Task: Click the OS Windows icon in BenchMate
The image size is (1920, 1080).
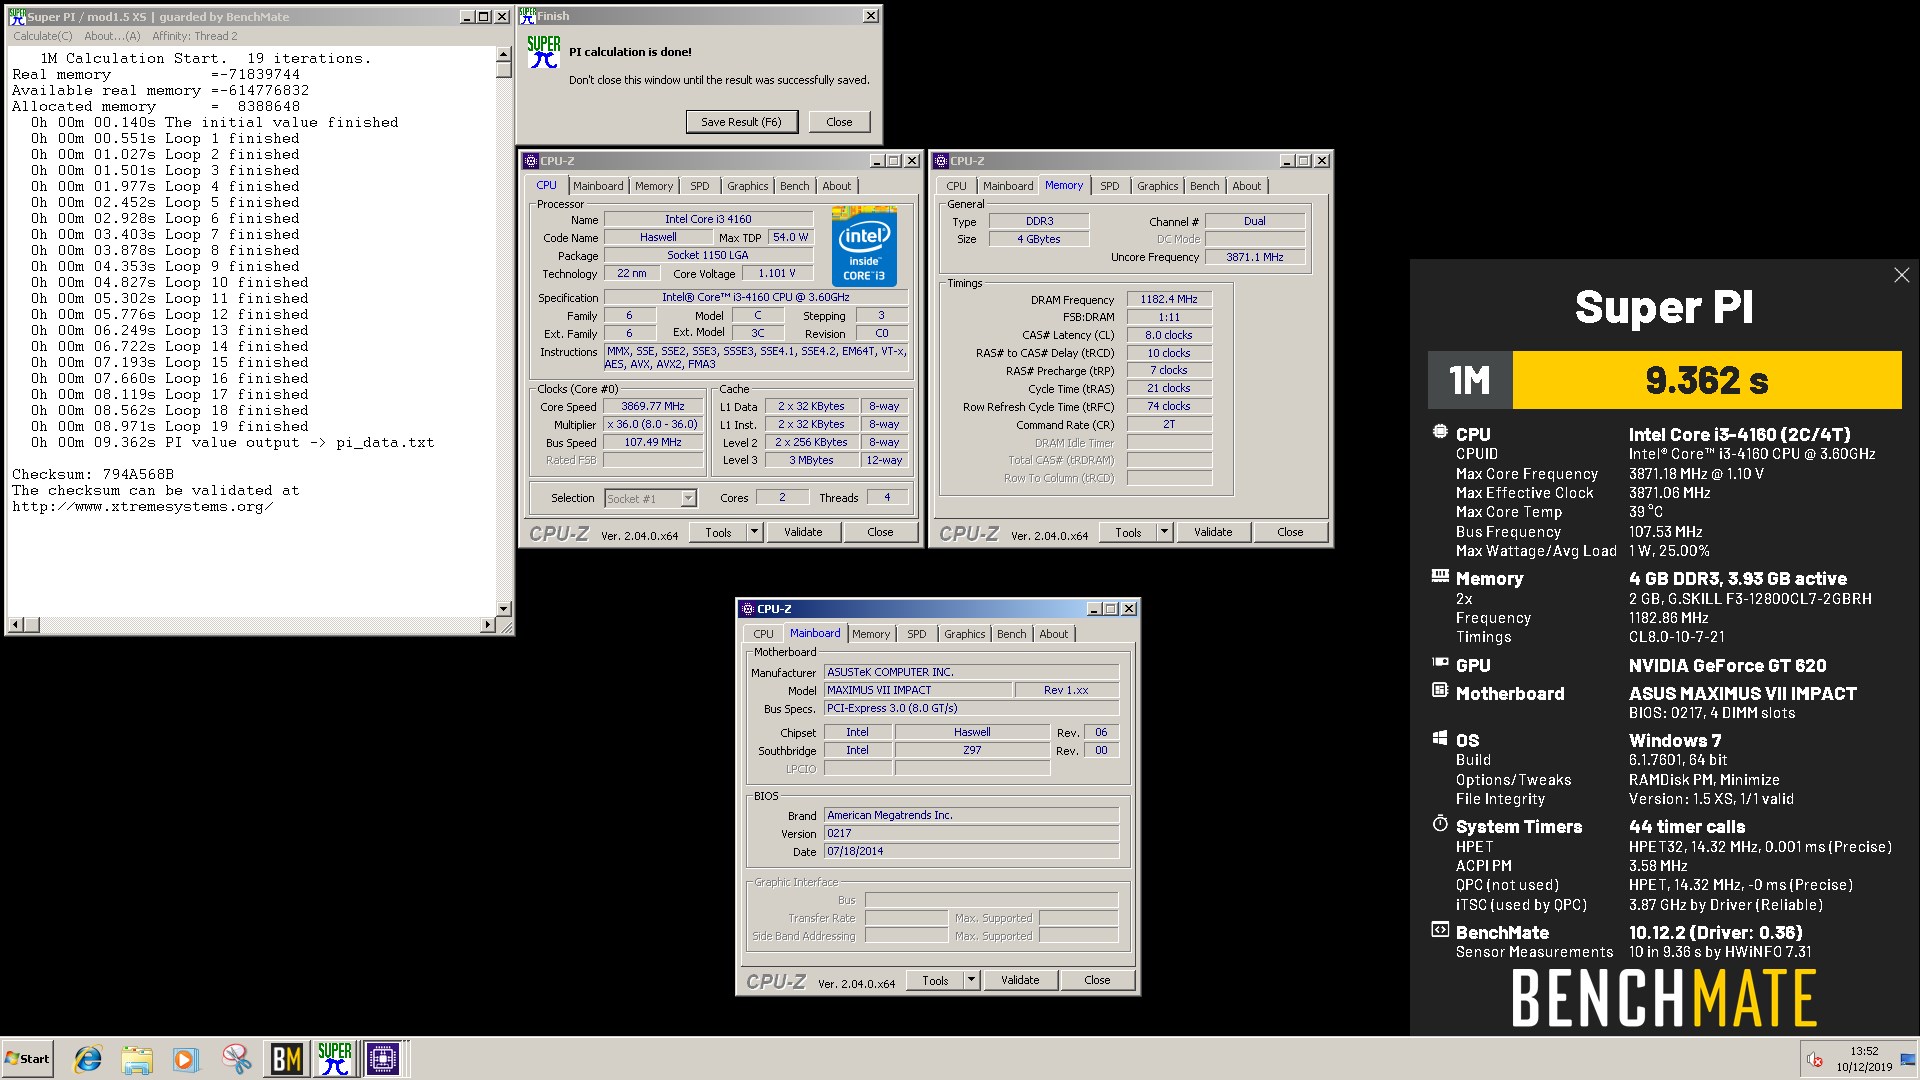Action: tap(1440, 738)
